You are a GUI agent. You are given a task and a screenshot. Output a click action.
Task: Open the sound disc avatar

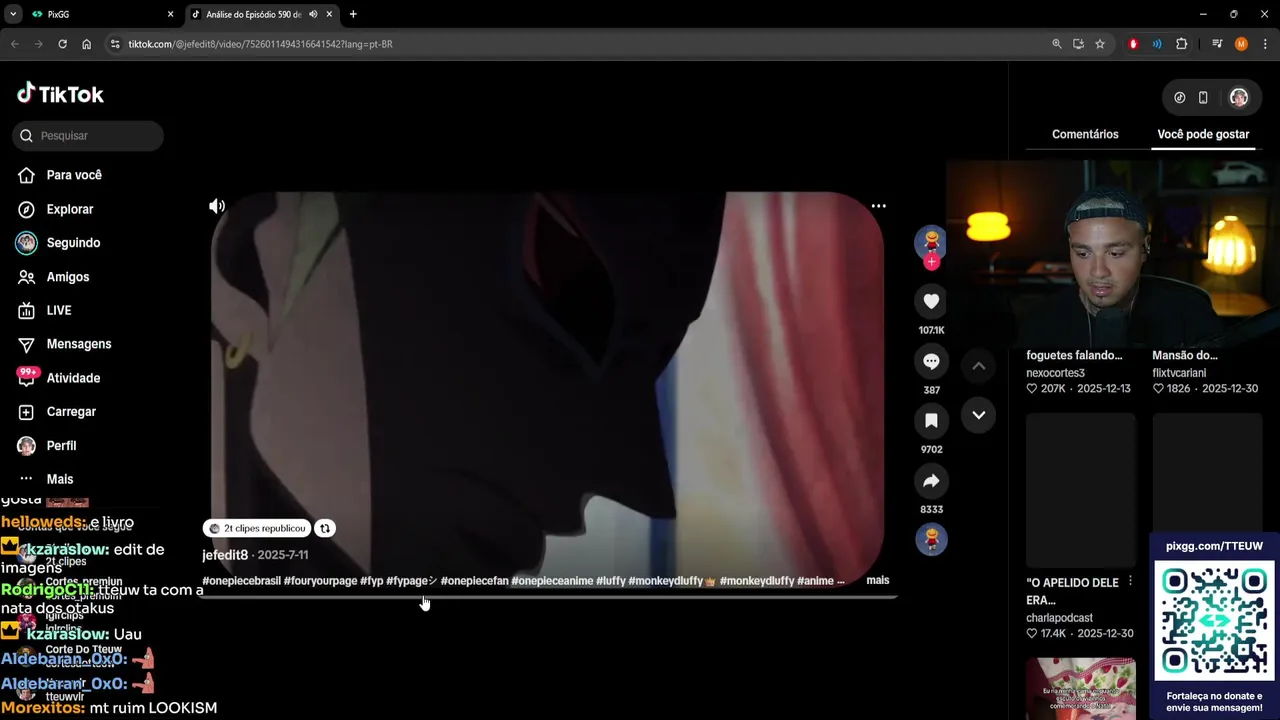point(931,539)
